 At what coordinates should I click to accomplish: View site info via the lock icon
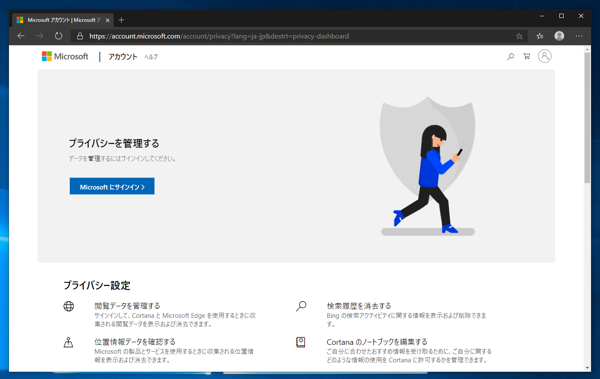pos(80,36)
